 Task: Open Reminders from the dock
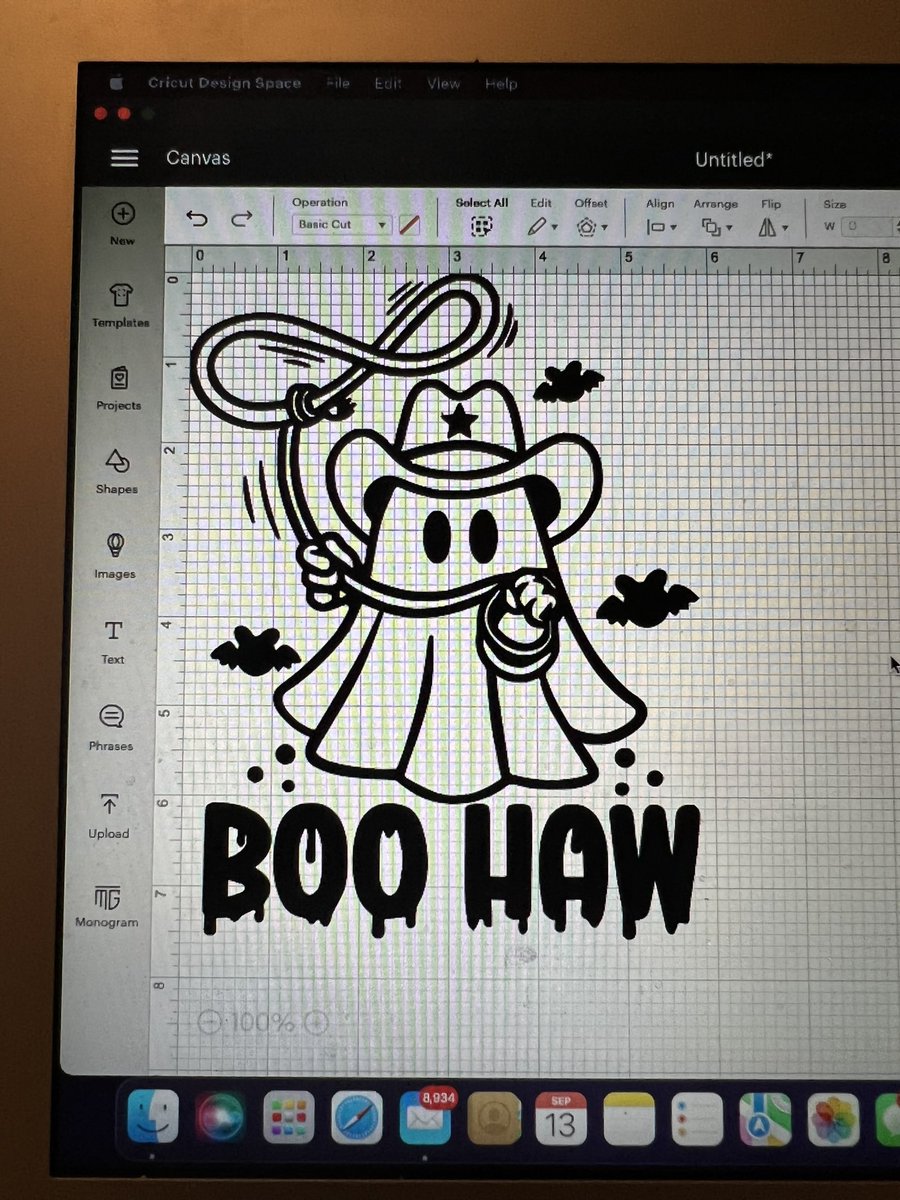pyautogui.click(x=696, y=1119)
